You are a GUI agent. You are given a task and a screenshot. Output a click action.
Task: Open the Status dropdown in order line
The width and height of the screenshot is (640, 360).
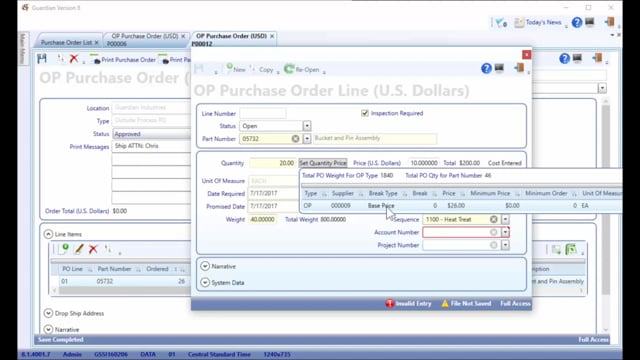tap(307, 126)
